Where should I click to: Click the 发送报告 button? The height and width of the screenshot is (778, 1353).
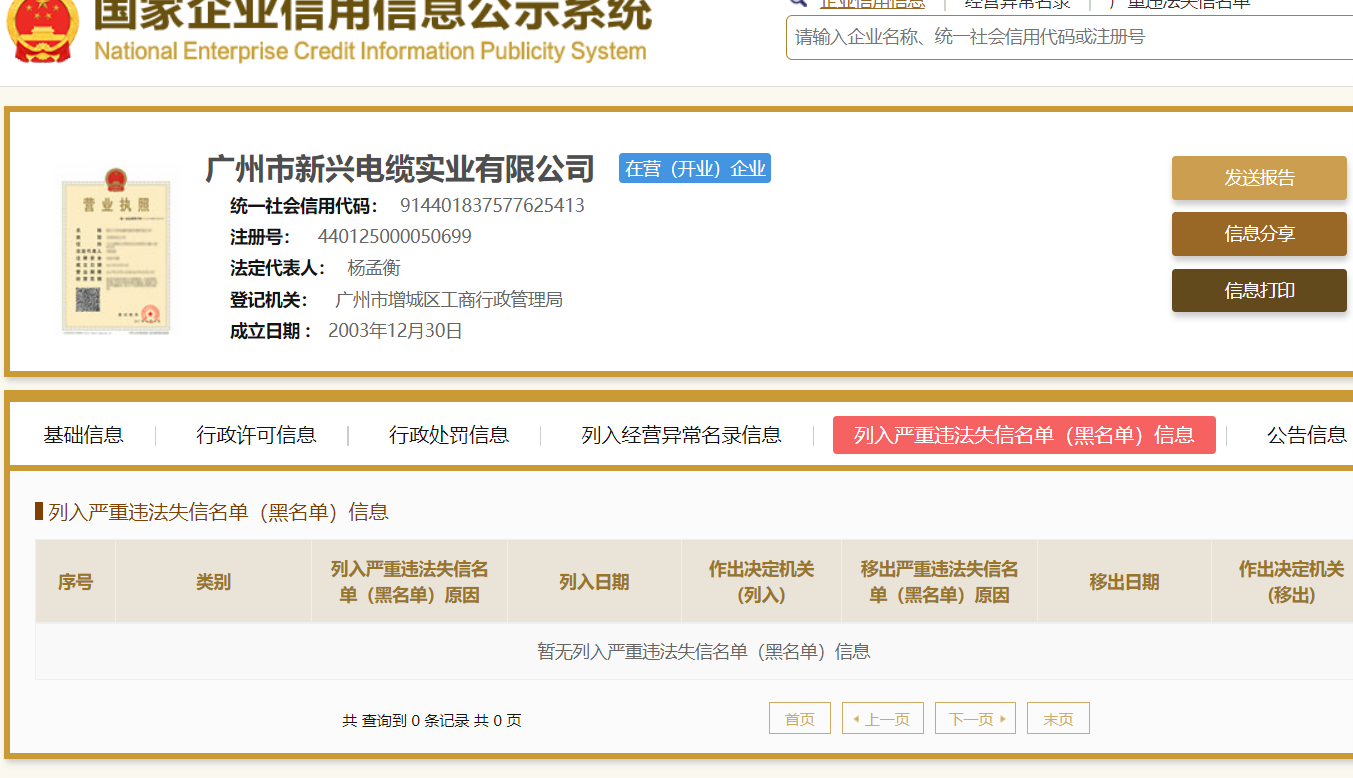(1259, 178)
